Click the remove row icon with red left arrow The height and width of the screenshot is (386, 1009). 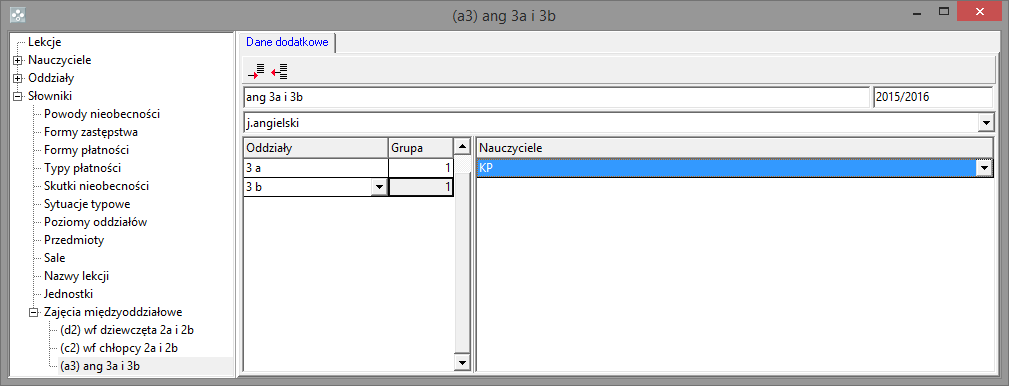click(x=279, y=71)
